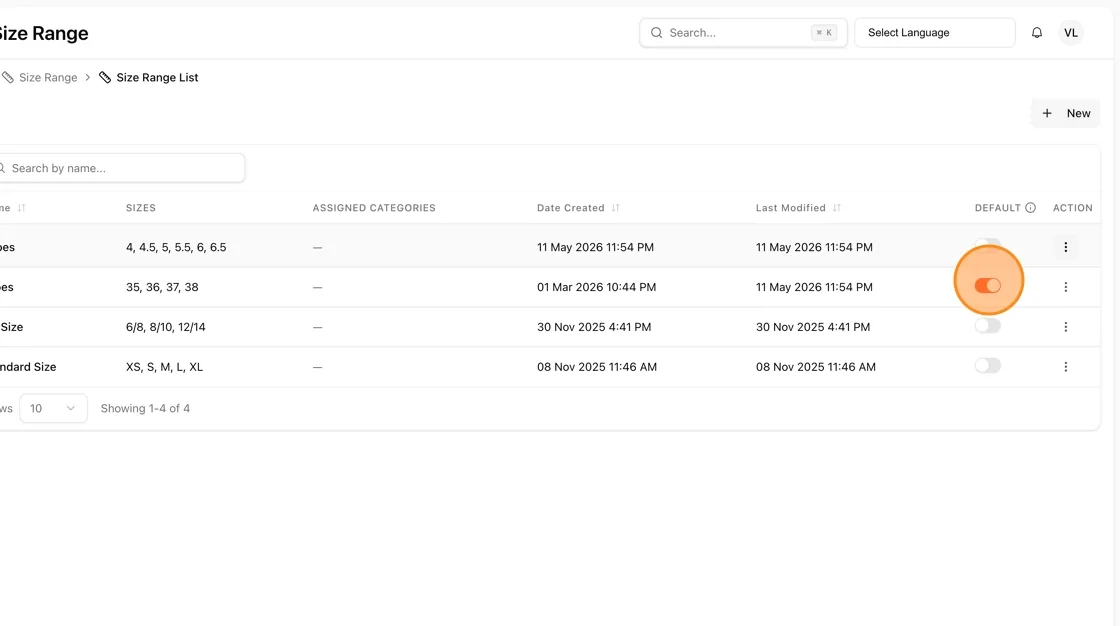Click the plus icon on New button
Viewport: 1120px width, 626px height.
point(1046,114)
